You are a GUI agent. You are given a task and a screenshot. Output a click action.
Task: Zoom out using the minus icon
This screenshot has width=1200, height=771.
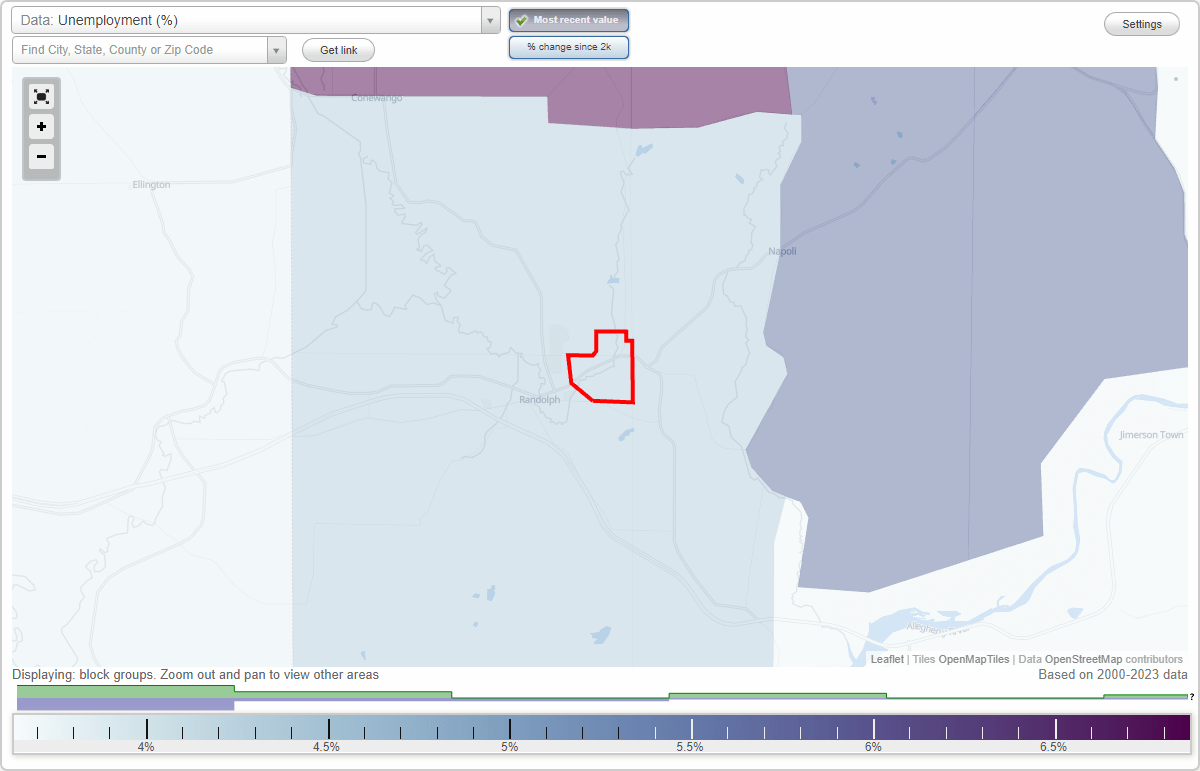click(41, 157)
